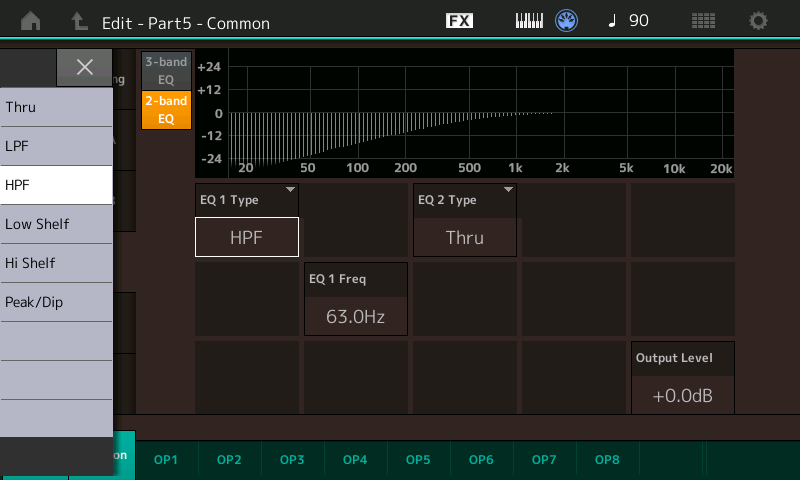This screenshot has height=480, width=800.
Task: Open the settings gear icon
Action: coord(759,21)
